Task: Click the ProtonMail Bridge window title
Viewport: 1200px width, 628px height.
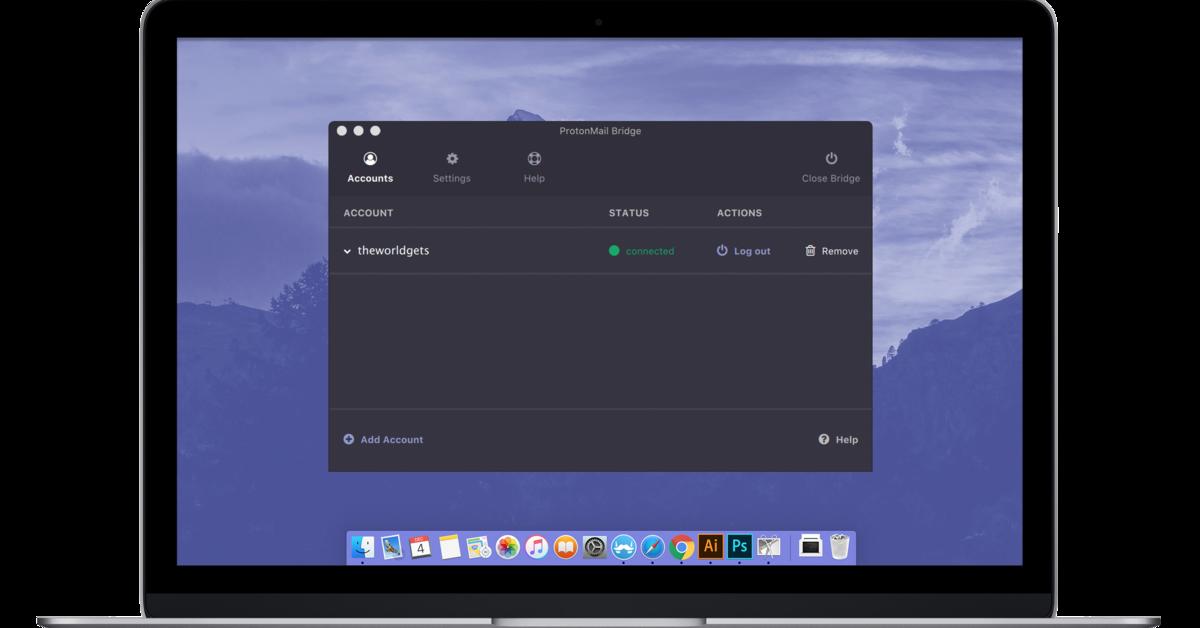Action: click(x=600, y=131)
